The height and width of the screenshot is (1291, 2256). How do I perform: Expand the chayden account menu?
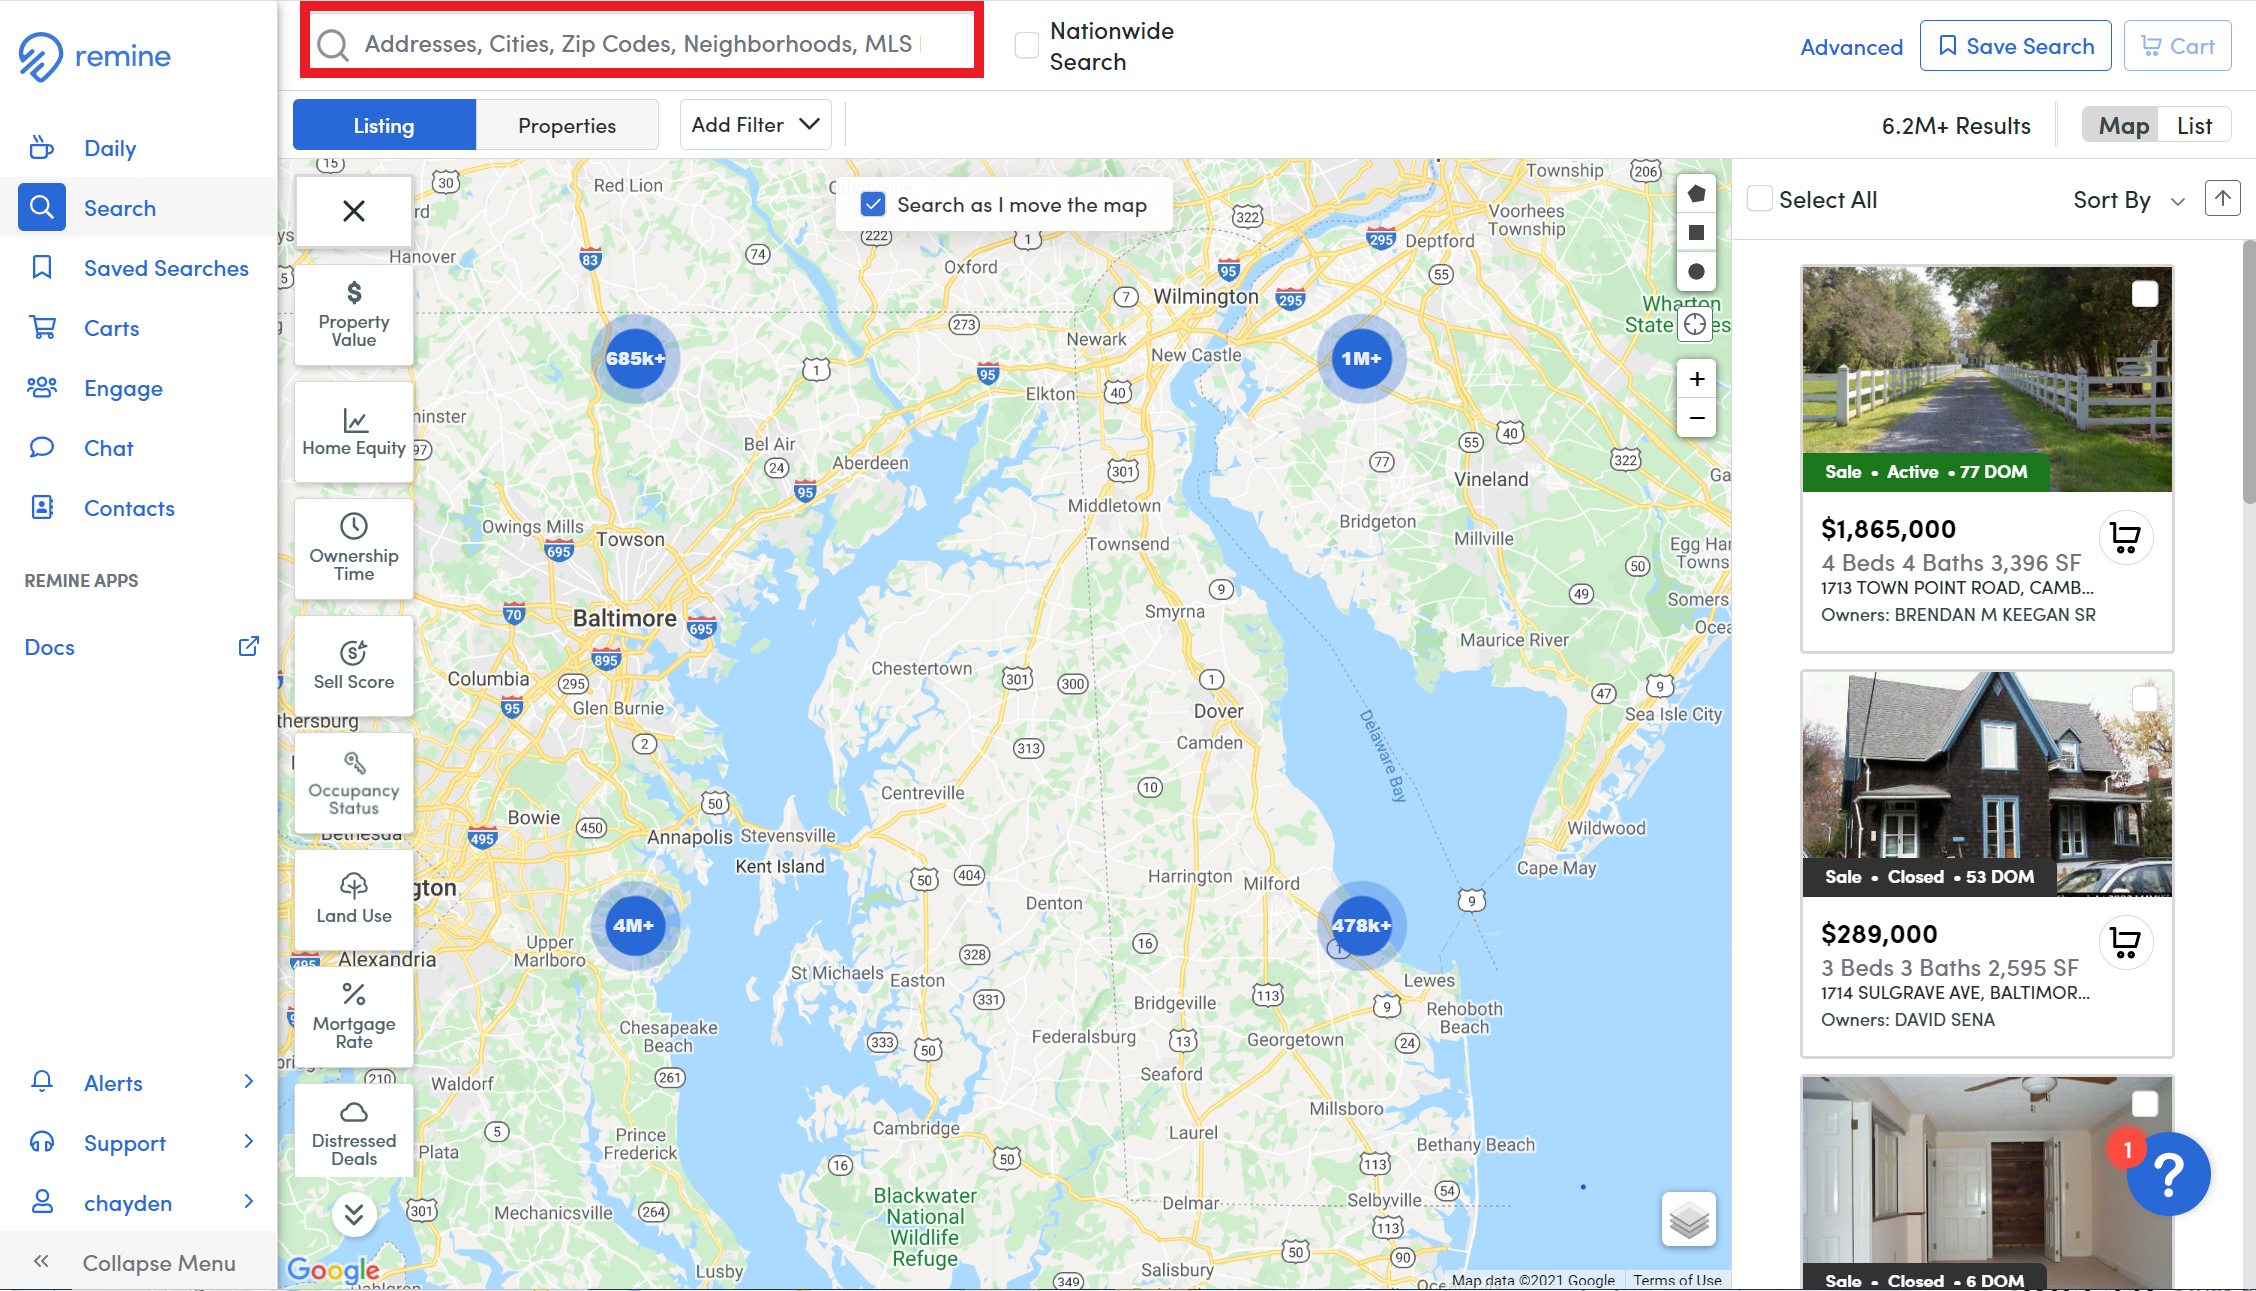(x=141, y=1203)
